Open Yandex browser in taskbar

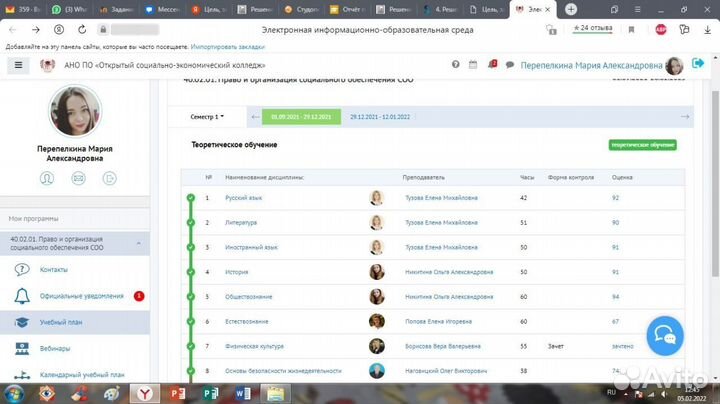[145, 394]
